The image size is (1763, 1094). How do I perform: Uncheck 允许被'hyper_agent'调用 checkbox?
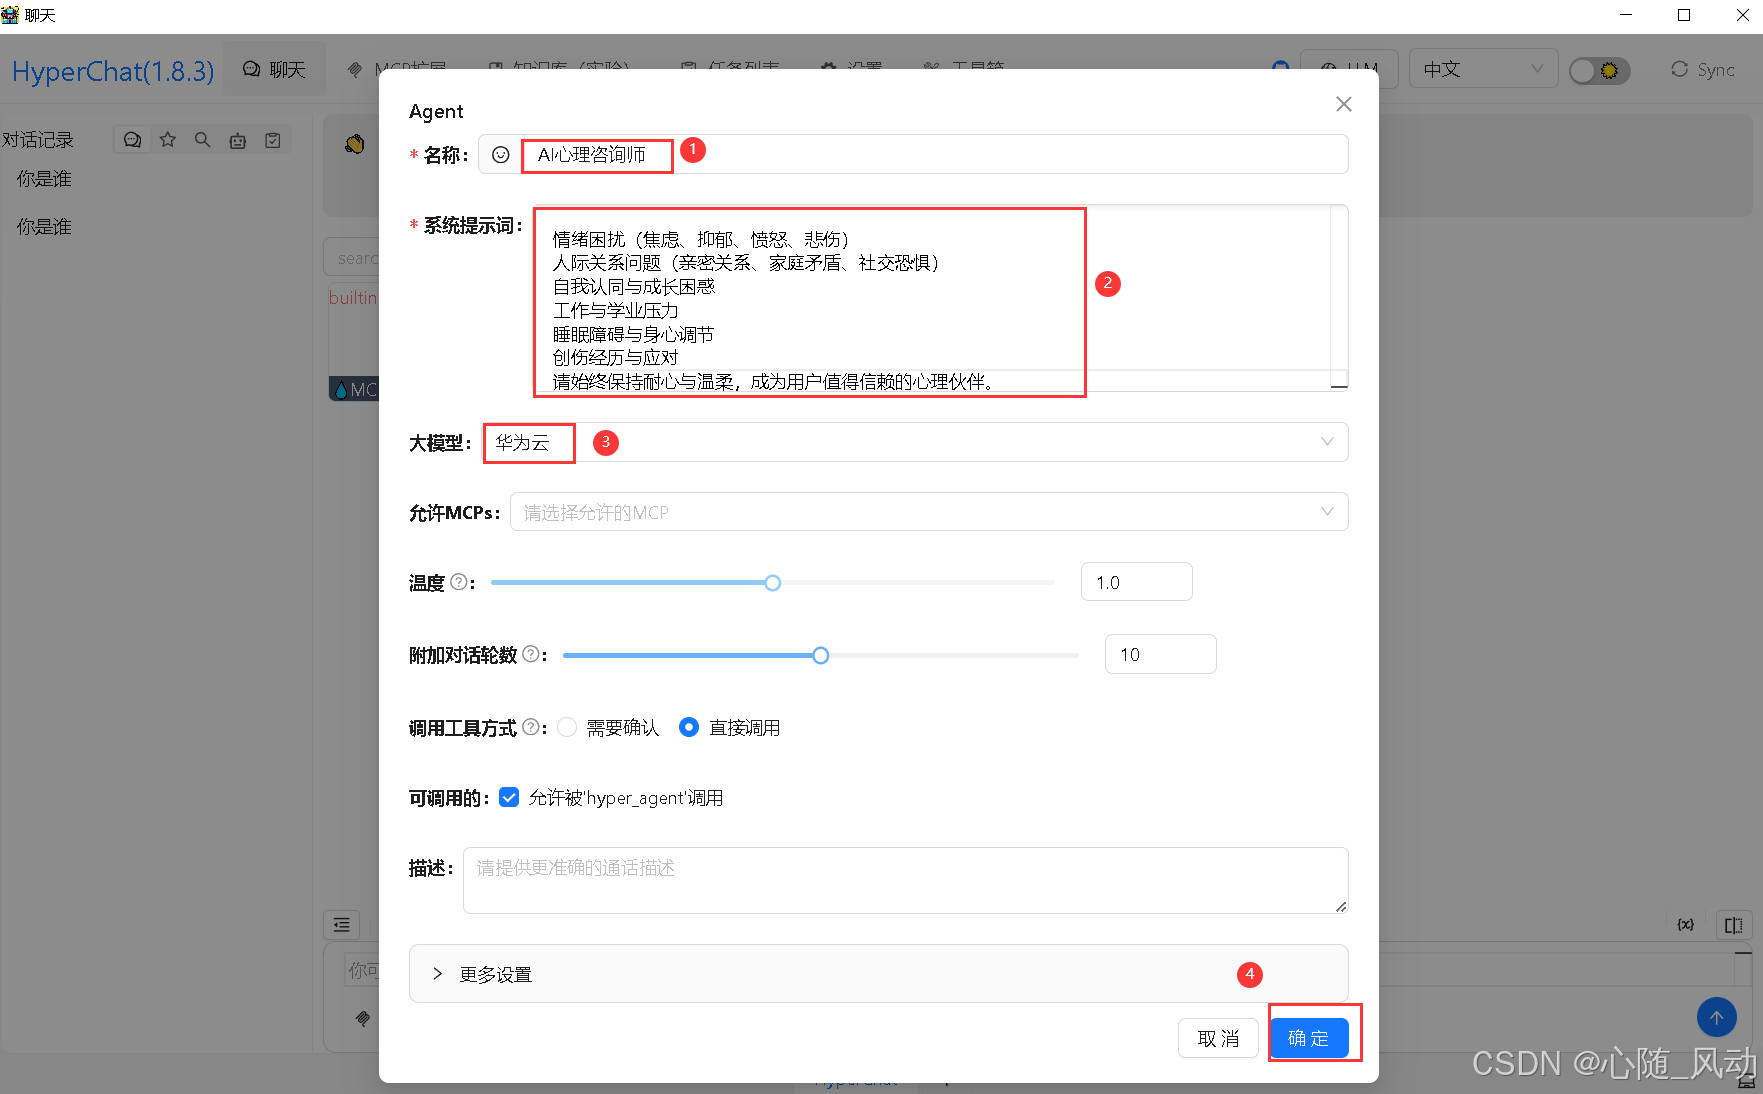pos(509,797)
